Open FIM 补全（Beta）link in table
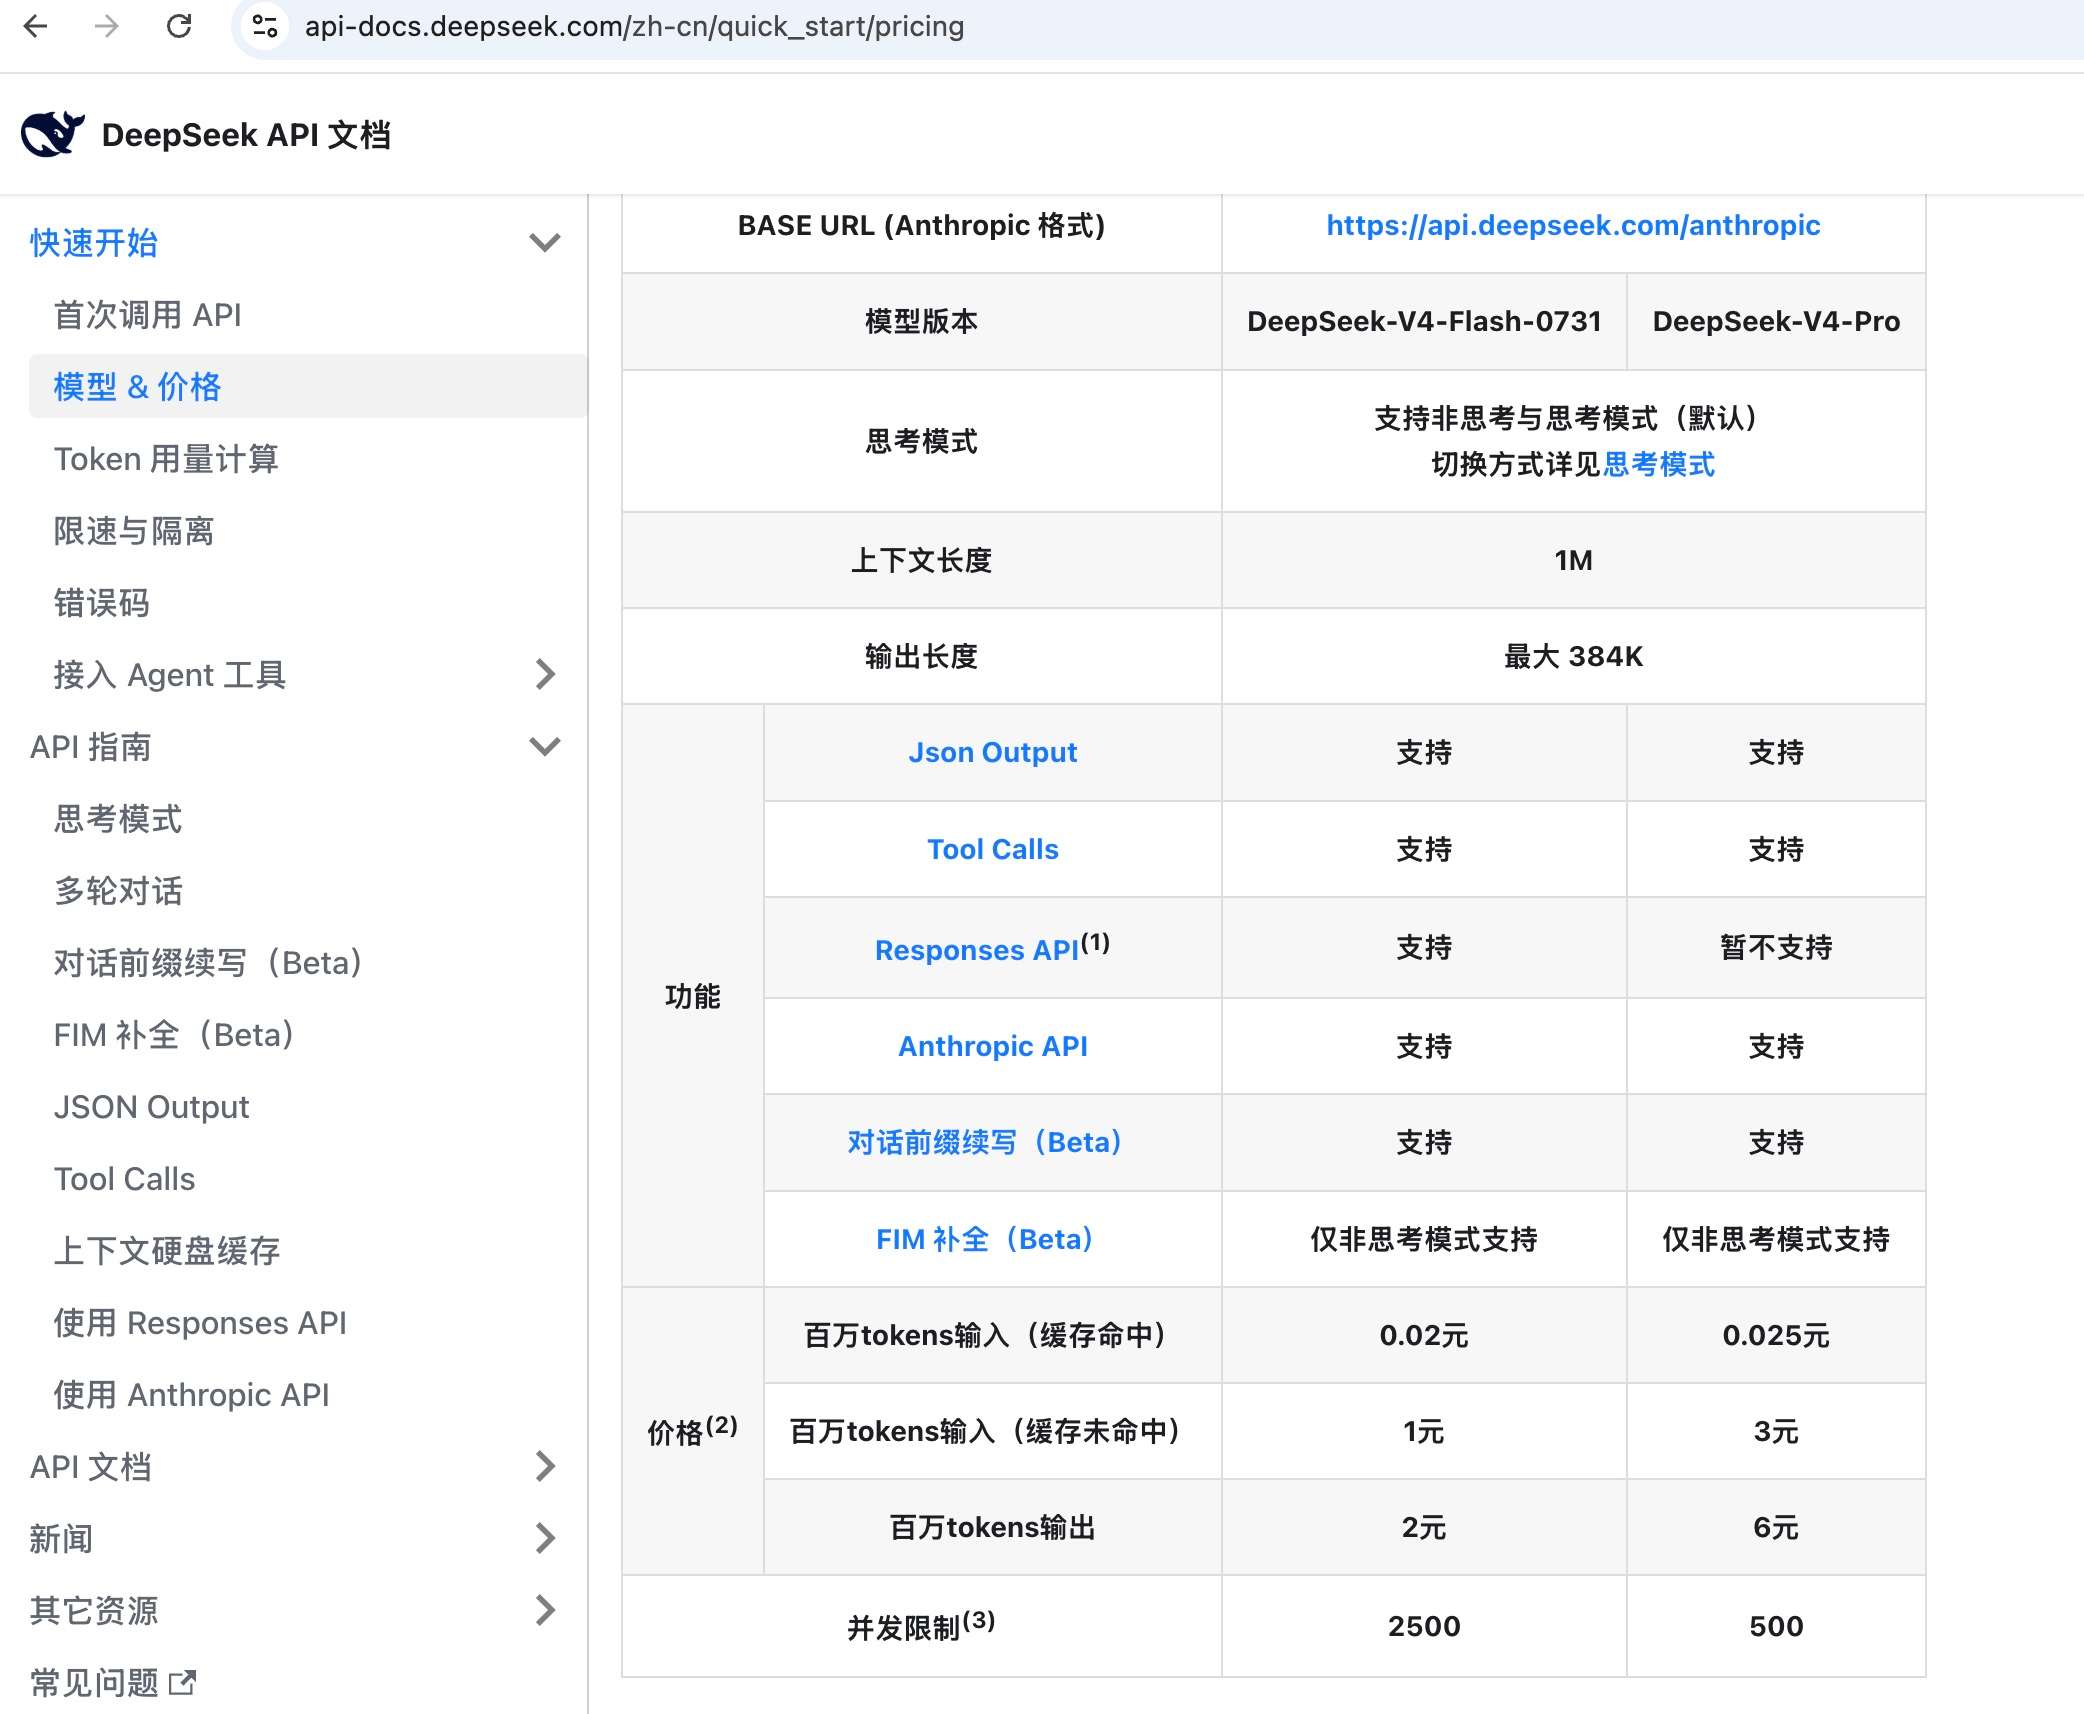Screen dimensions: 2084x1714 click(x=984, y=1239)
